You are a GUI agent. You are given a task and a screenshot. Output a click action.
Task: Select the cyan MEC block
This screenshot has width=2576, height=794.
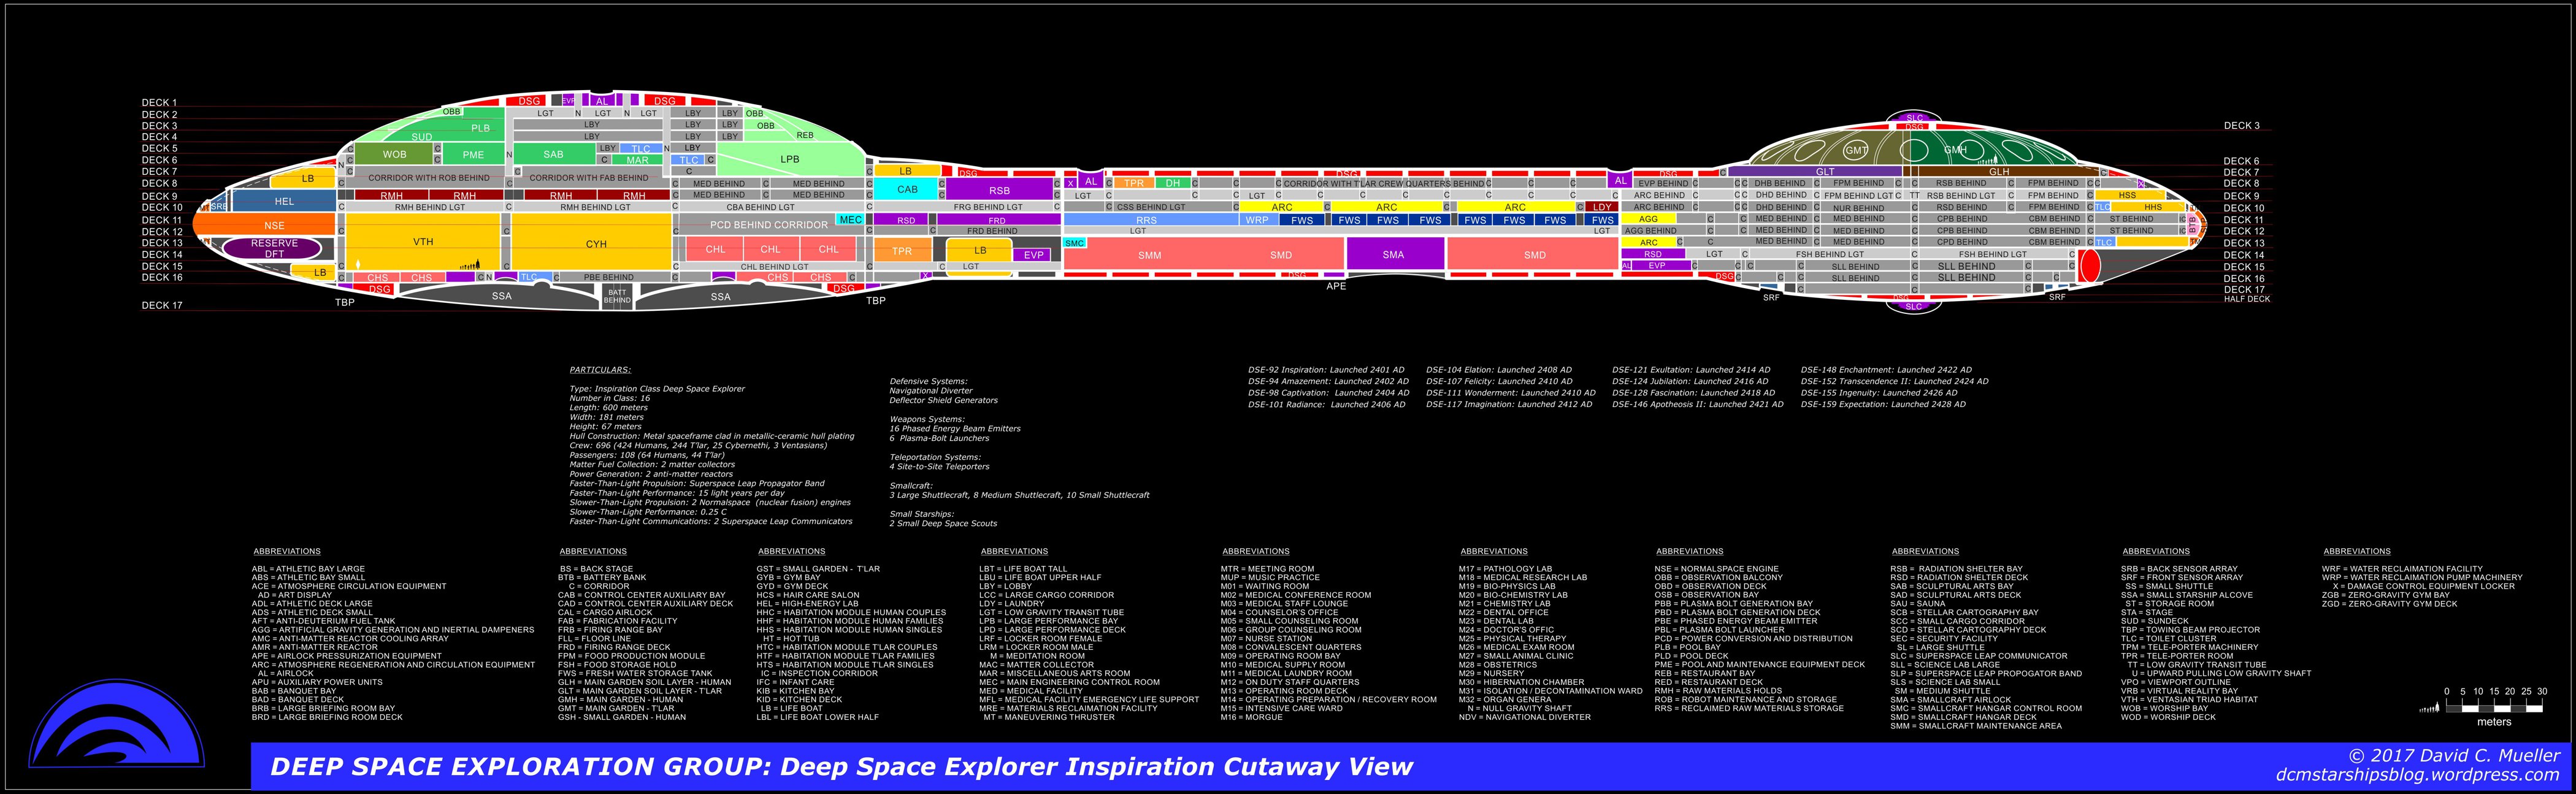coord(850,220)
